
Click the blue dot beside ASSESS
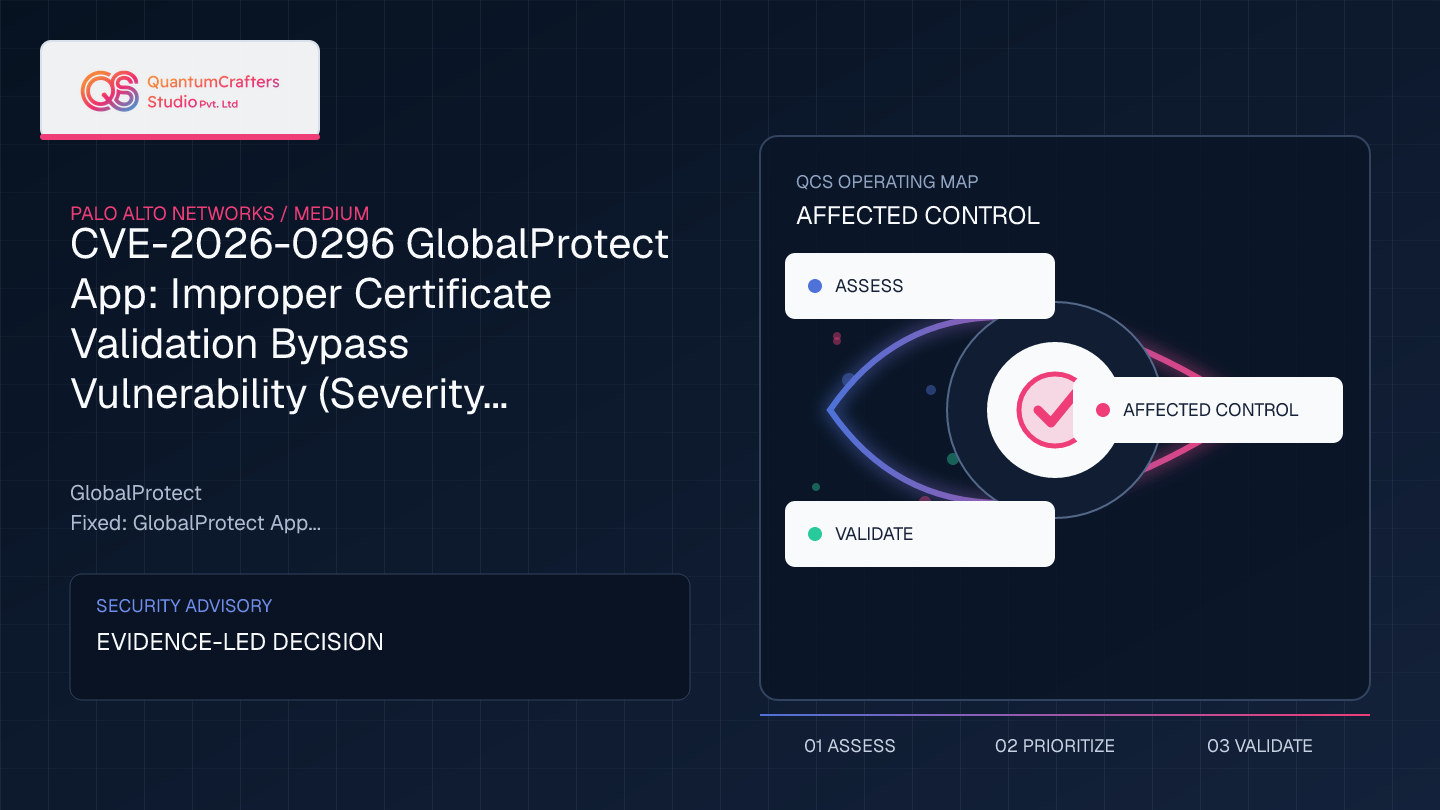(x=815, y=286)
